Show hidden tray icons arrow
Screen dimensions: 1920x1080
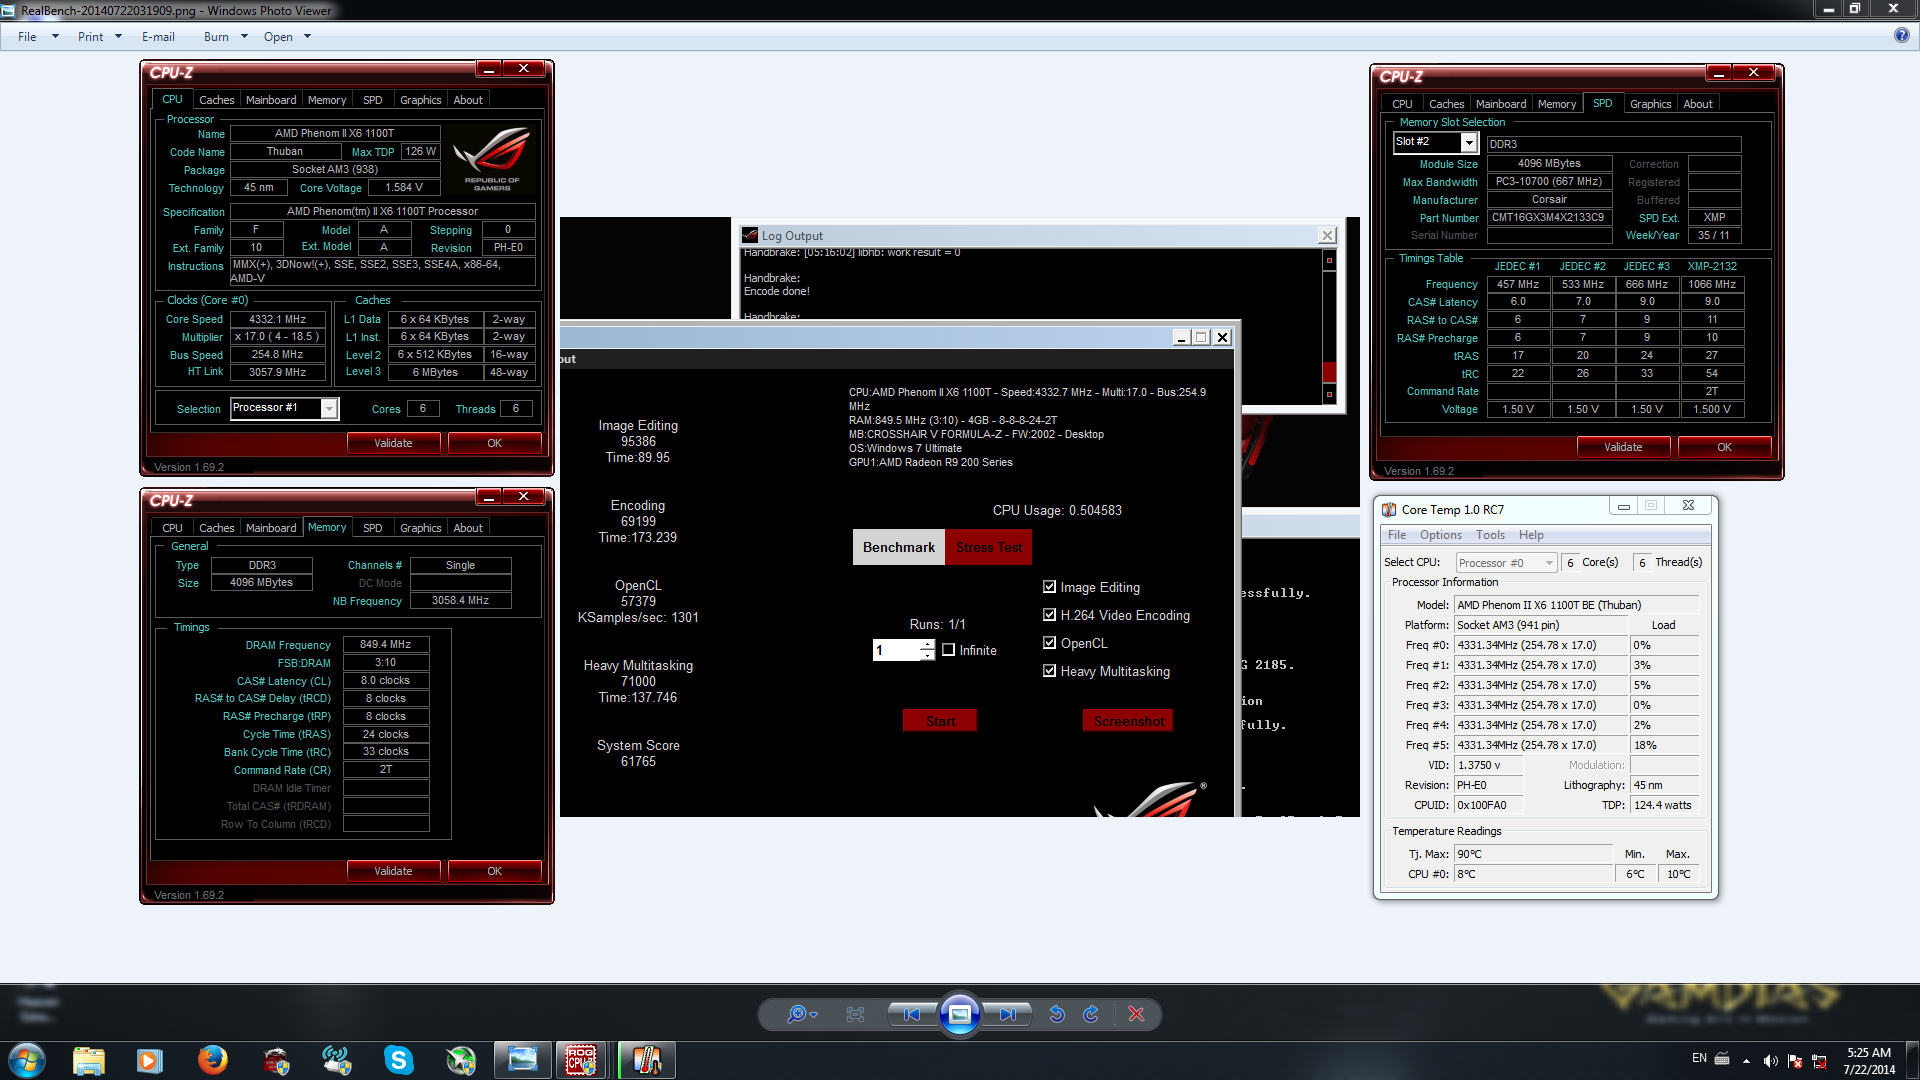(1746, 1061)
